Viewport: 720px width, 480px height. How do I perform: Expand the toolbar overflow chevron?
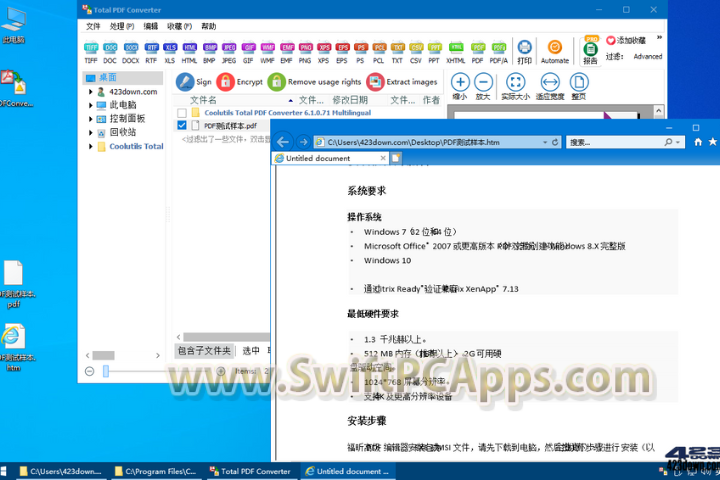coord(659,37)
